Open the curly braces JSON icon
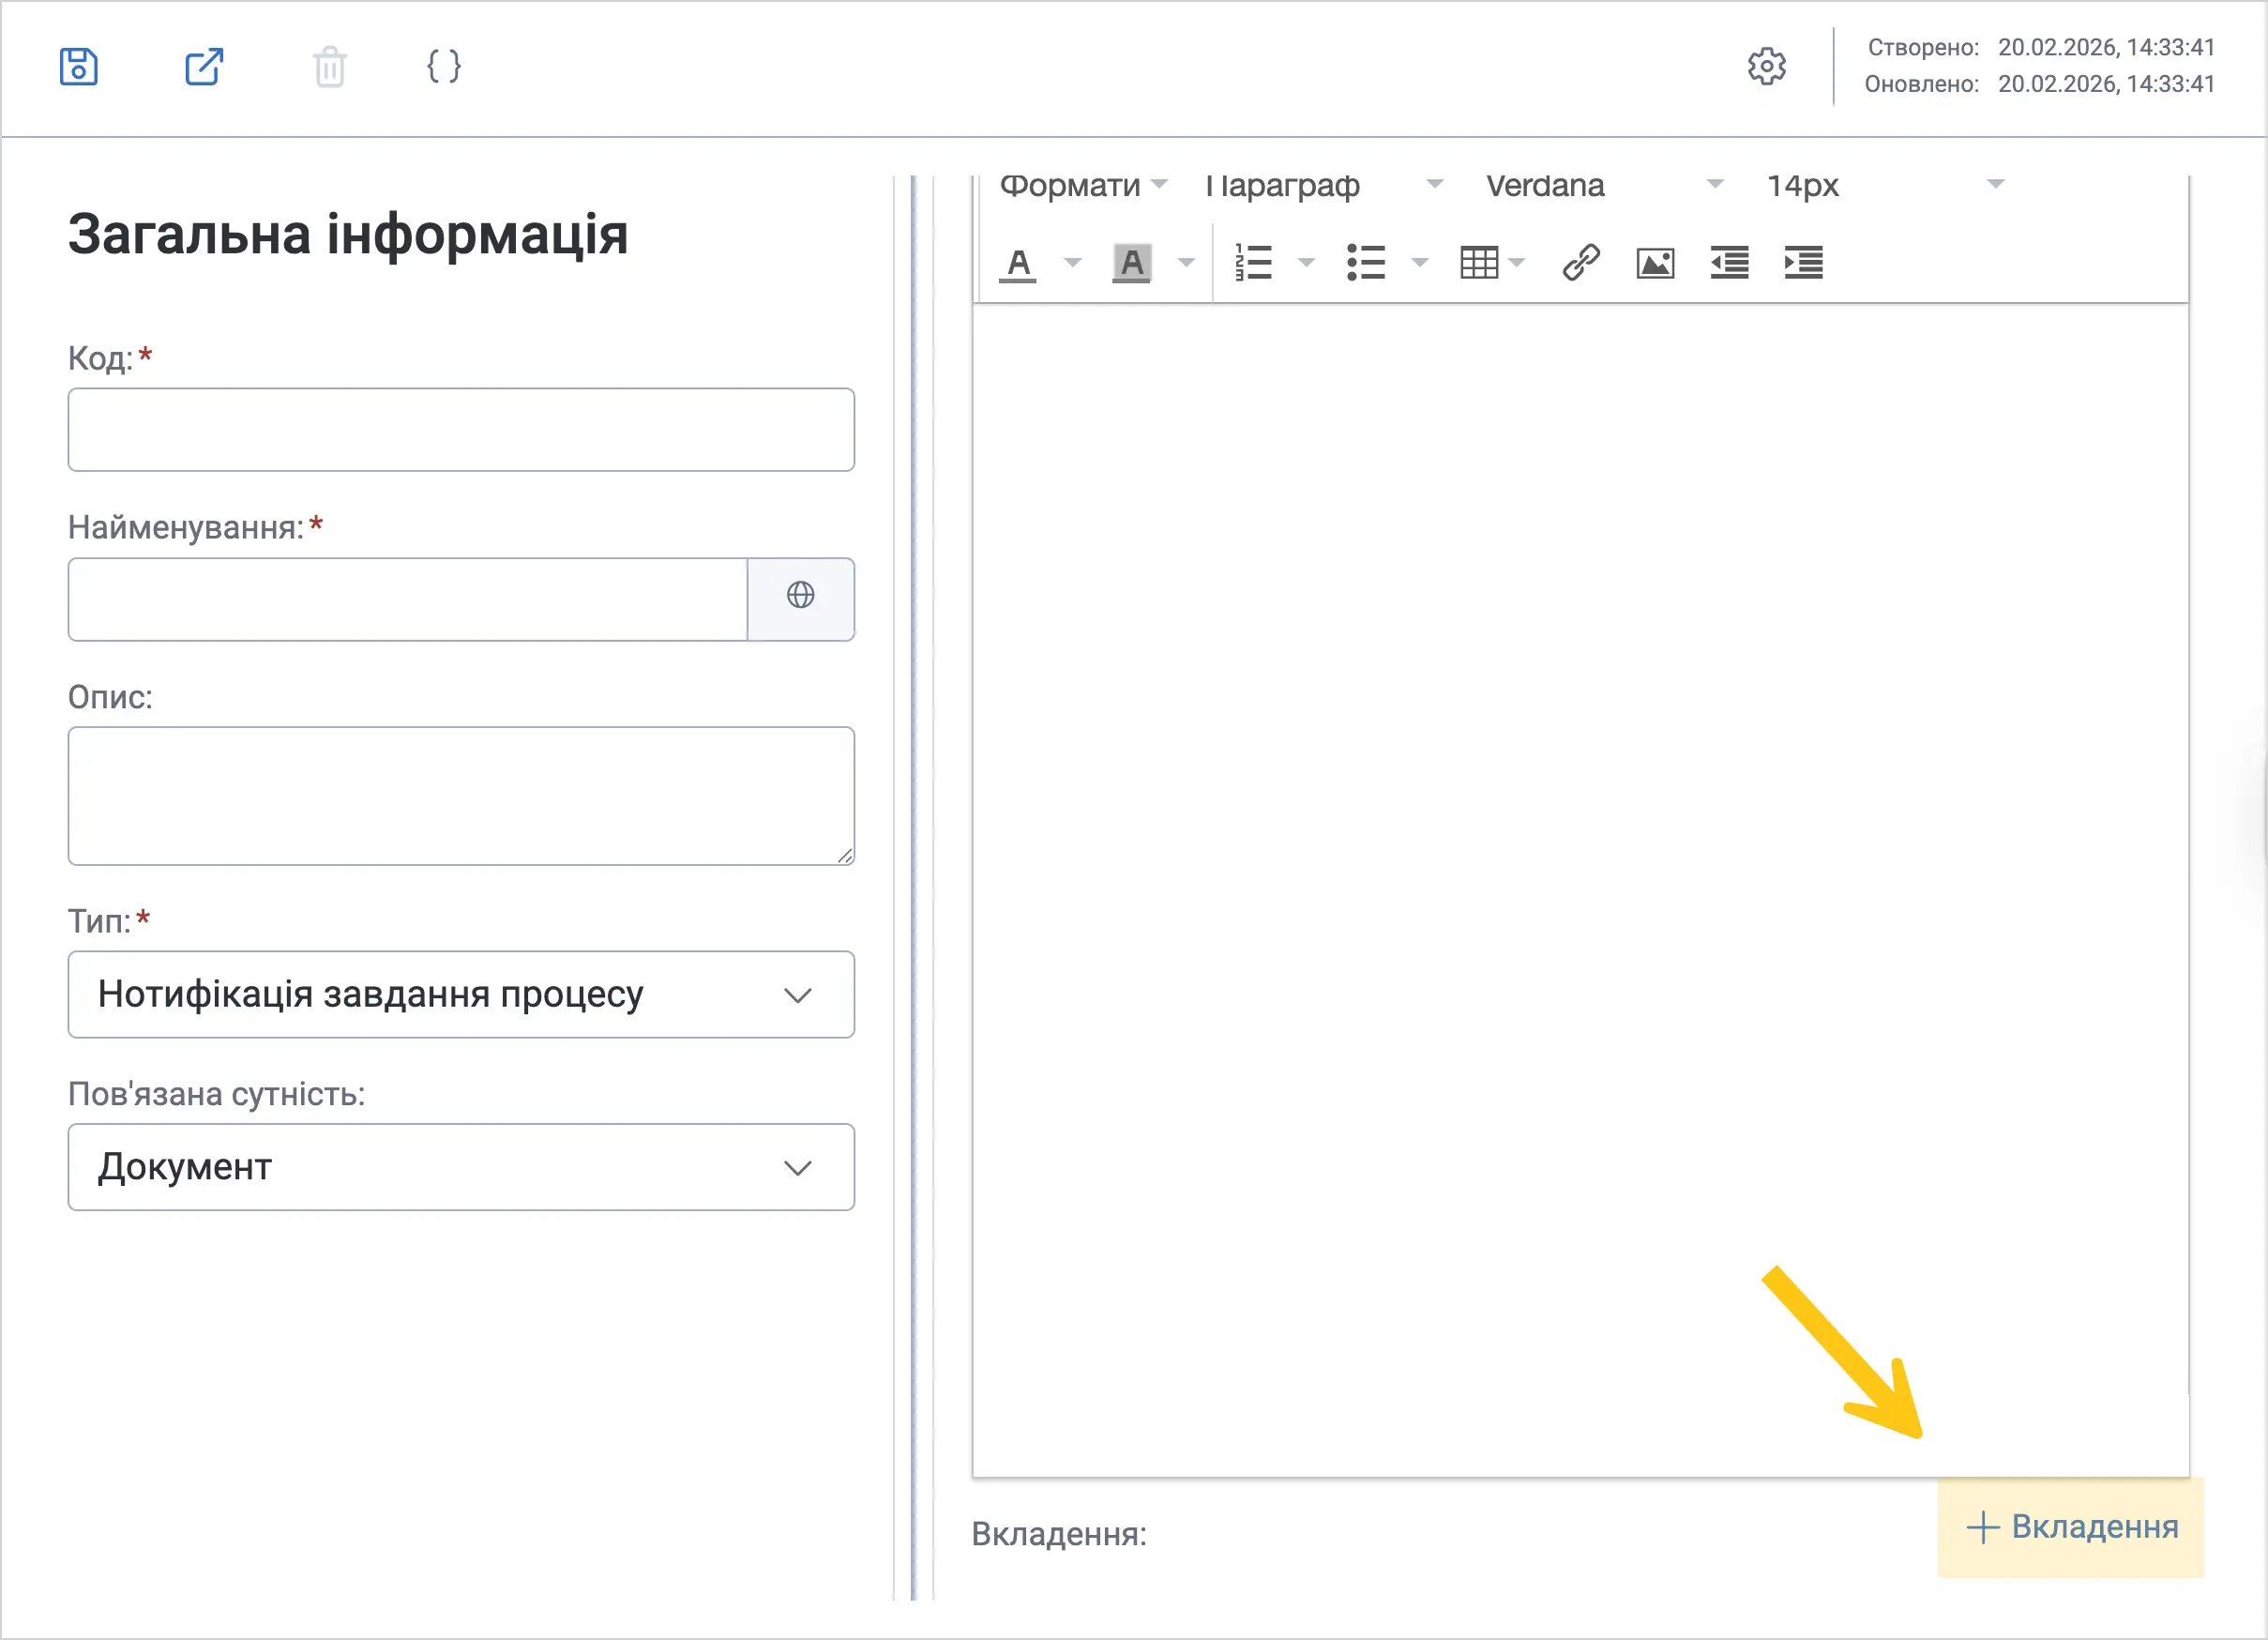This screenshot has height=1640, width=2268. pyautogui.click(x=444, y=67)
